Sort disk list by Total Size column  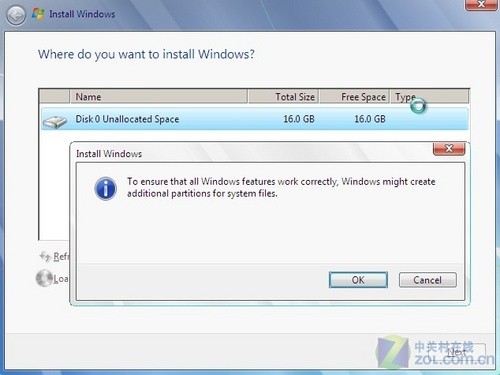click(283, 97)
